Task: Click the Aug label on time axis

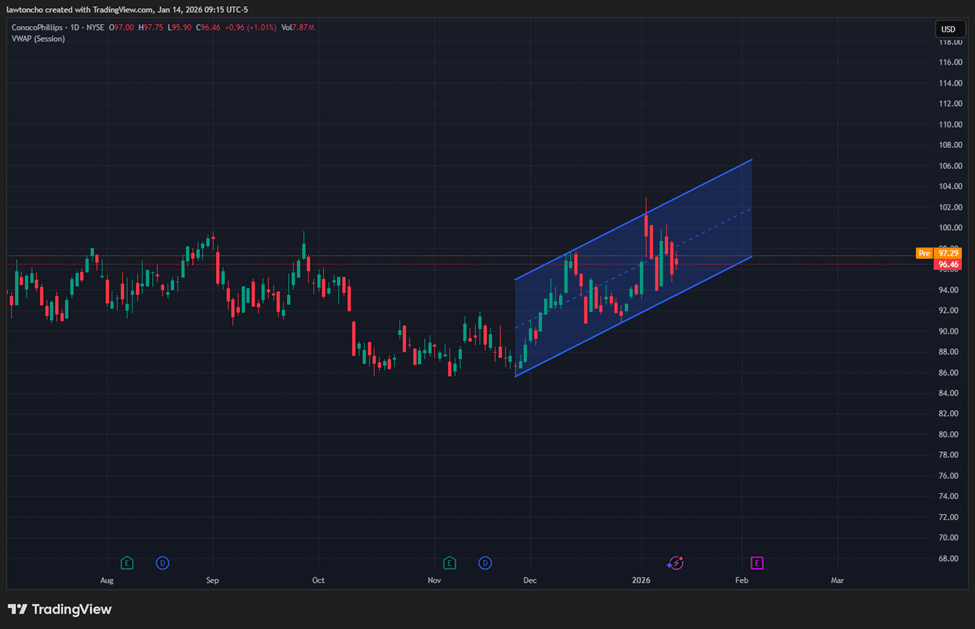Action: (107, 580)
